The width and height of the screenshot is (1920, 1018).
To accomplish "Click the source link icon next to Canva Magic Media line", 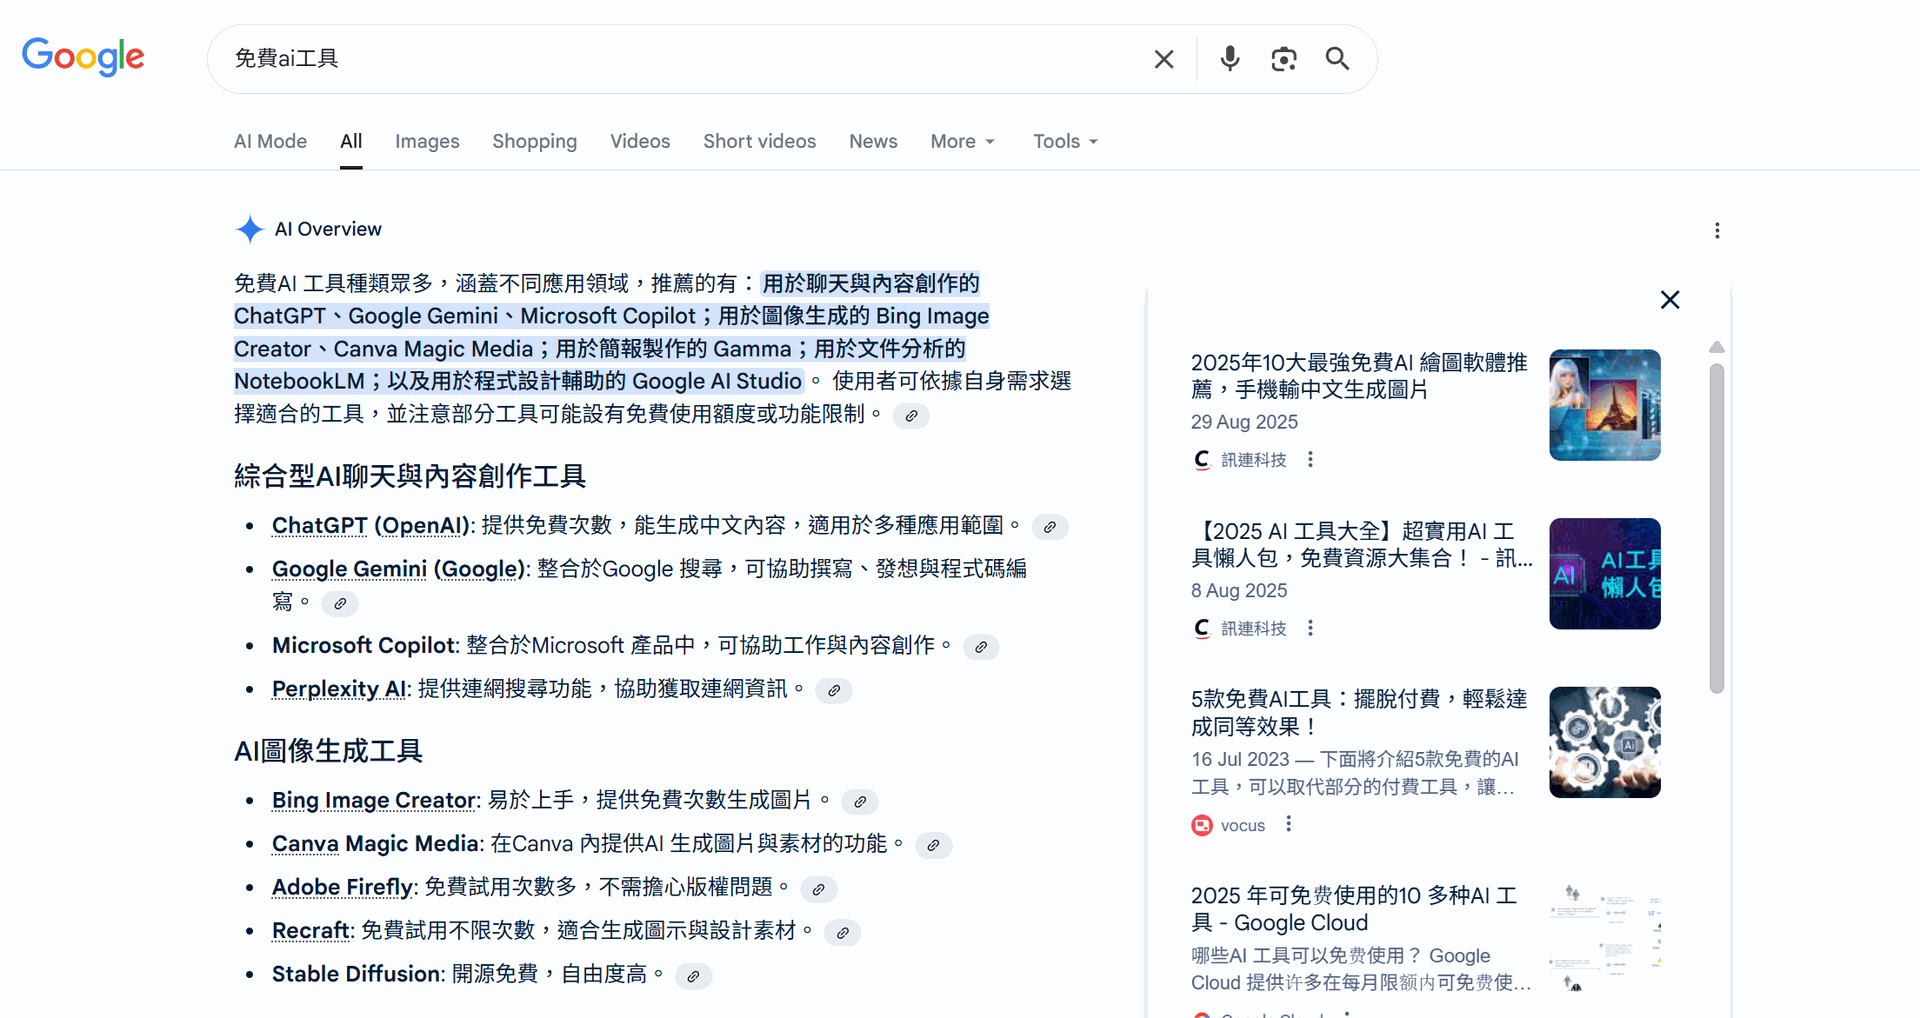I will click(933, 846).
